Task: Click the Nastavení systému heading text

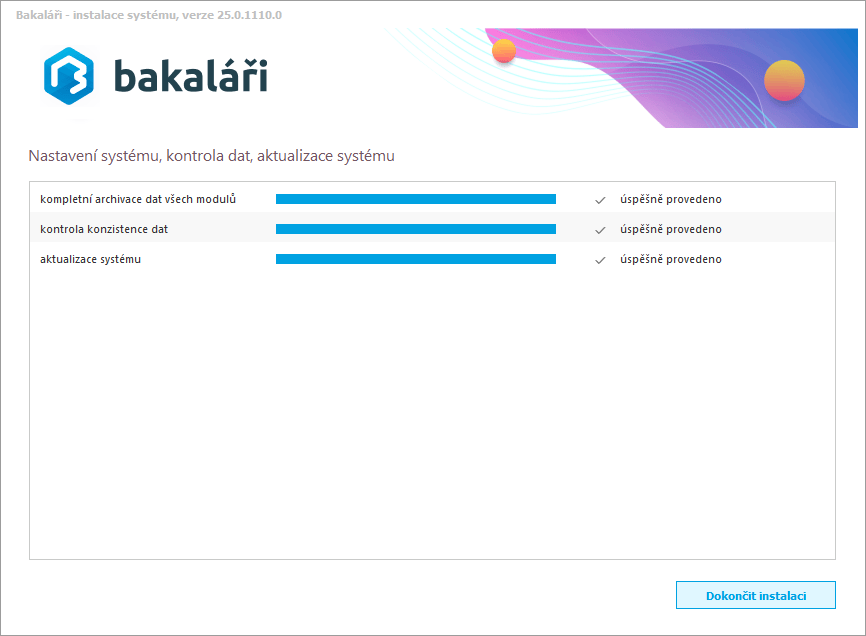Action: (x=211, y=156)
